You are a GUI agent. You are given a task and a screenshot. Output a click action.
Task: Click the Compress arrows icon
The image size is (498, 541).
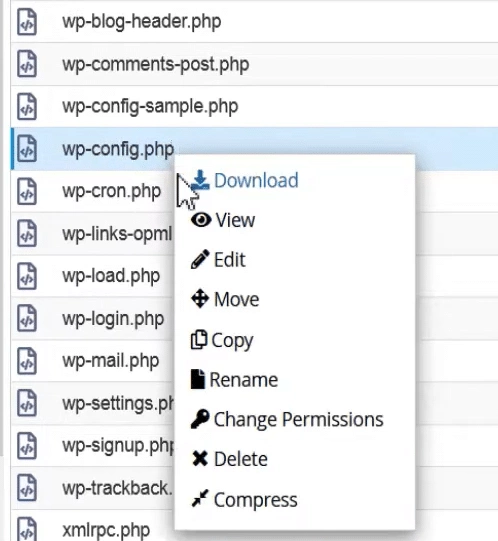200,498
